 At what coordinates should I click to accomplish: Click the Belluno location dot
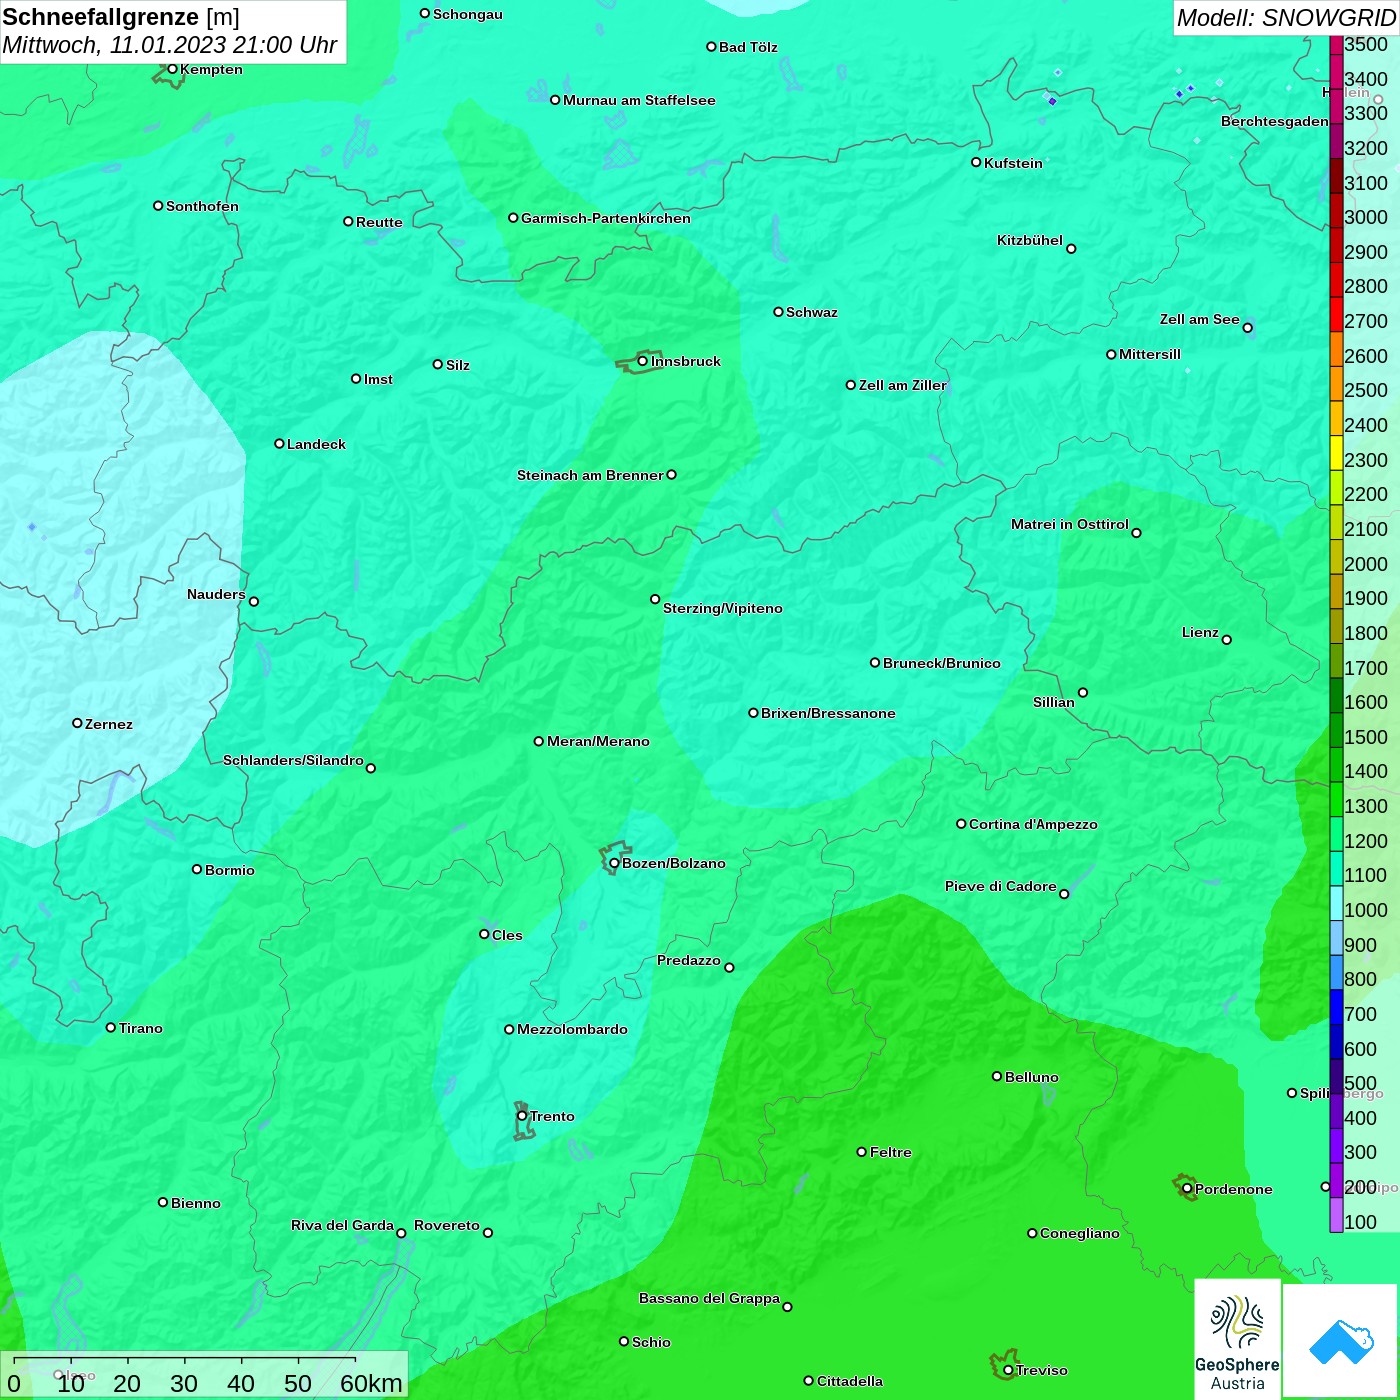[x=996, y=1076]
